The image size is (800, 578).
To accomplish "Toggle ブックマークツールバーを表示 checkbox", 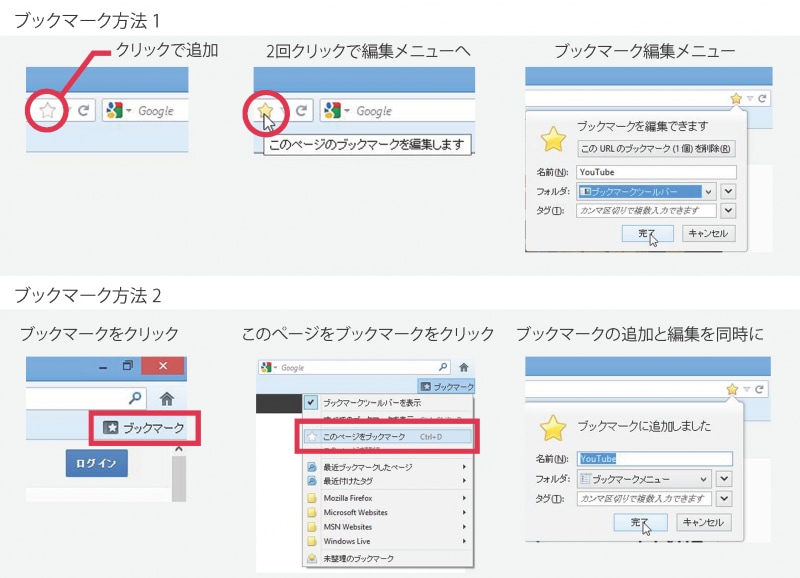I will [311, 403].
